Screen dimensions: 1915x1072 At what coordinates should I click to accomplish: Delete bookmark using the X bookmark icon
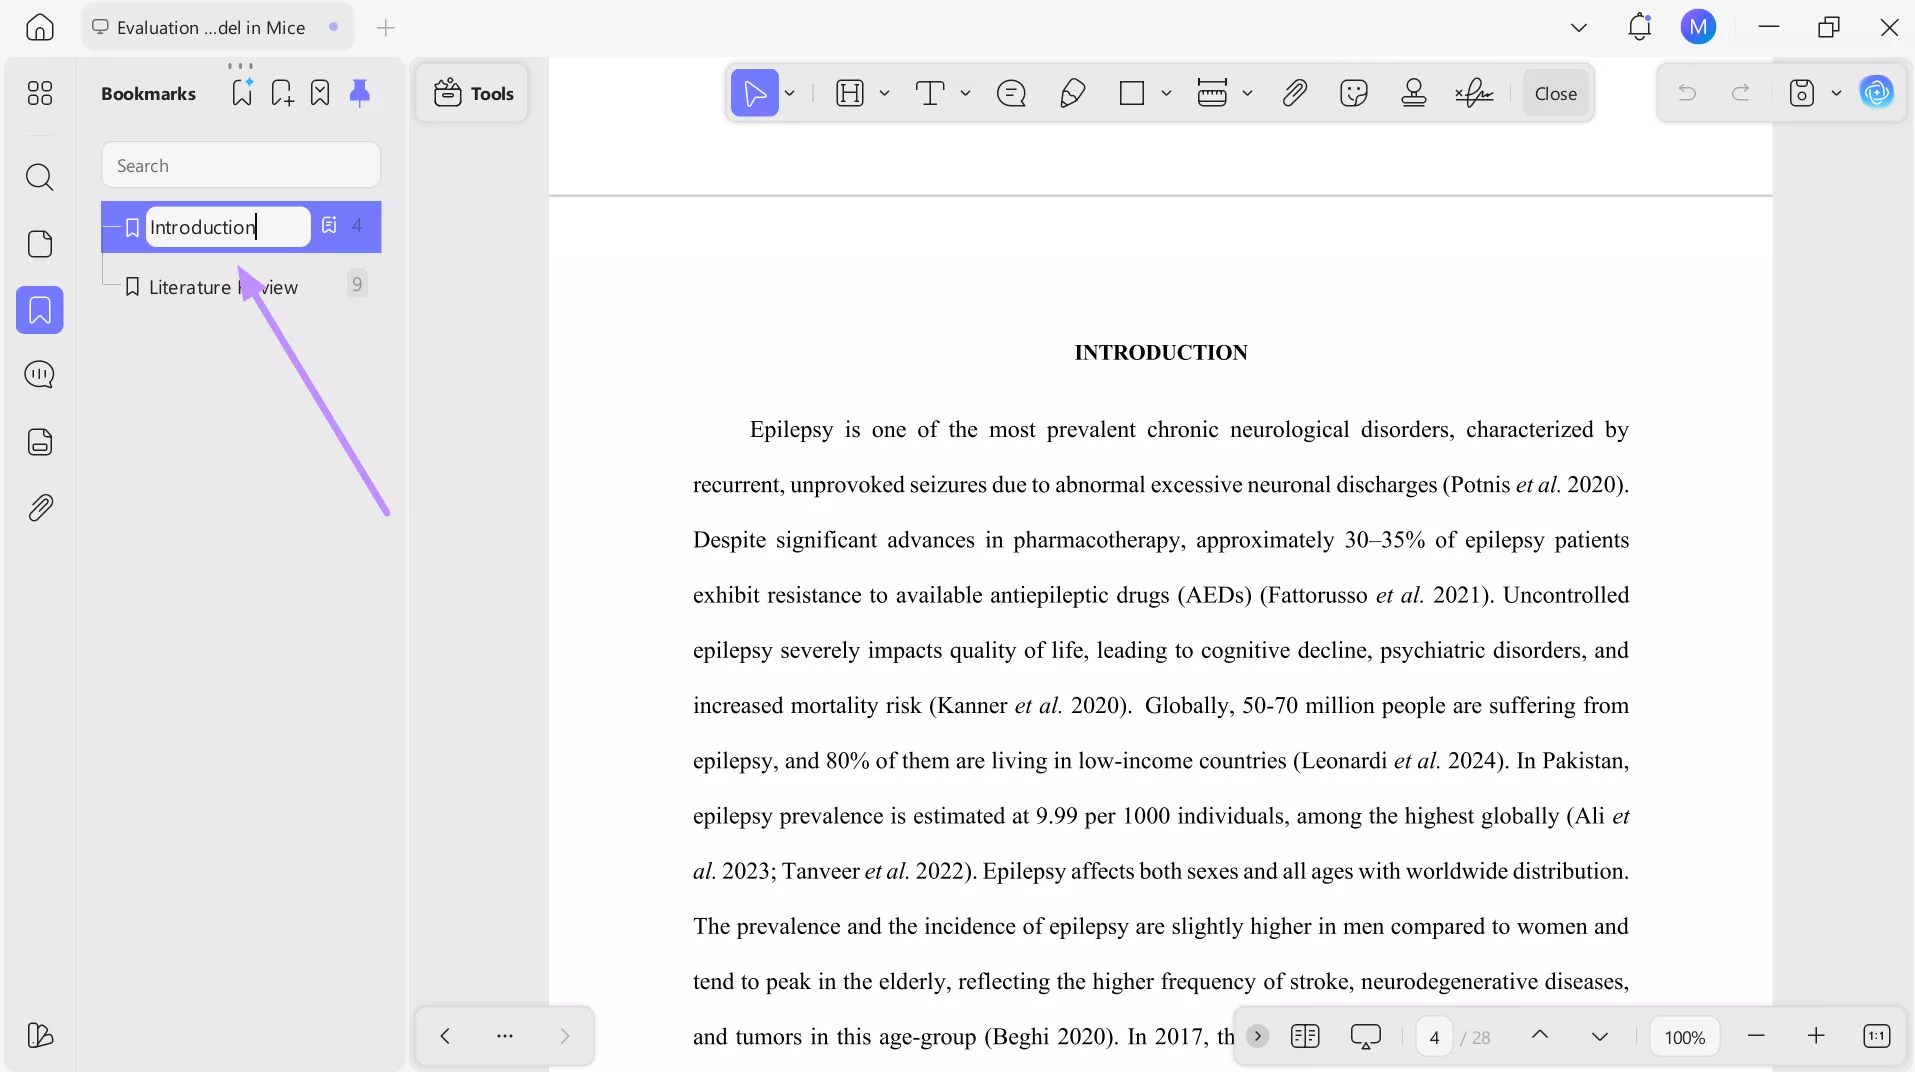point(320,93)
